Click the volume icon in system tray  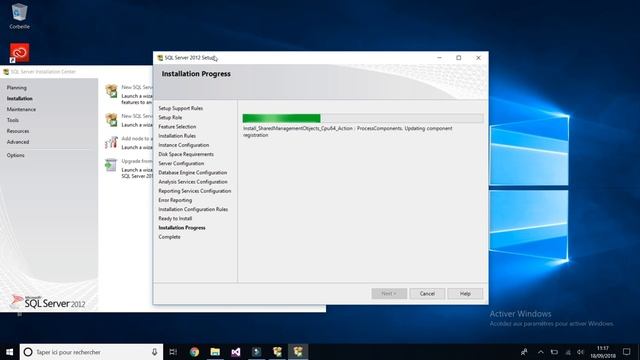coord(580,352)
